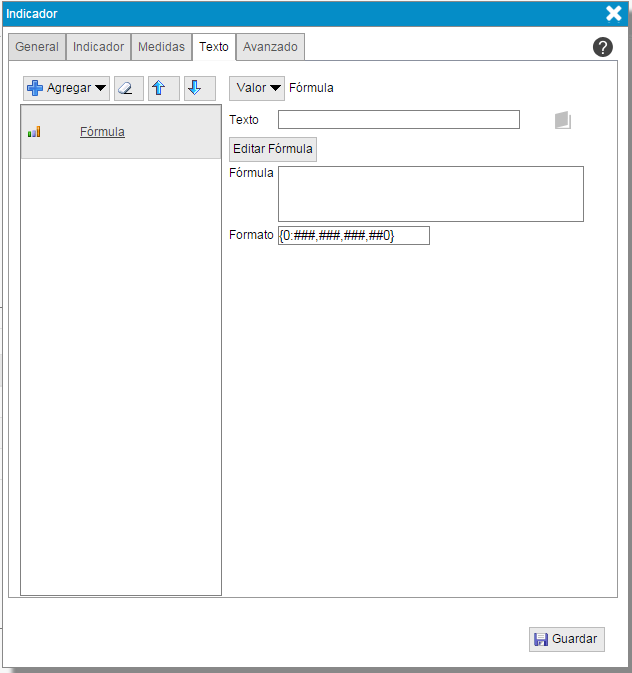Switch to the Avanzado tab
The width and height of the screenshot is (632, 673).
(x=270, y=47)
